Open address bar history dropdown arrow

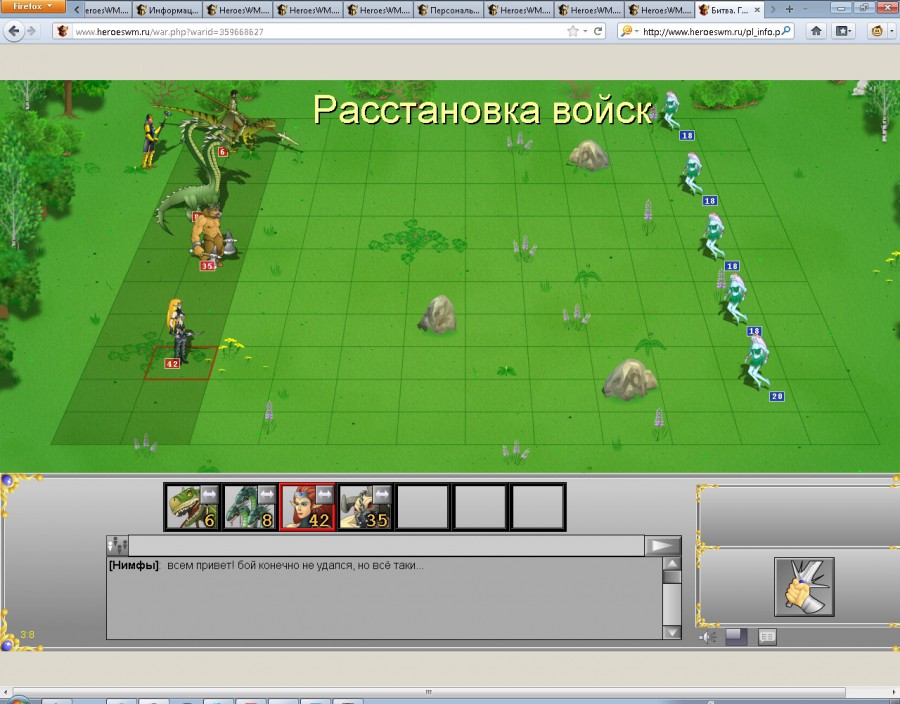click(585, 32)
